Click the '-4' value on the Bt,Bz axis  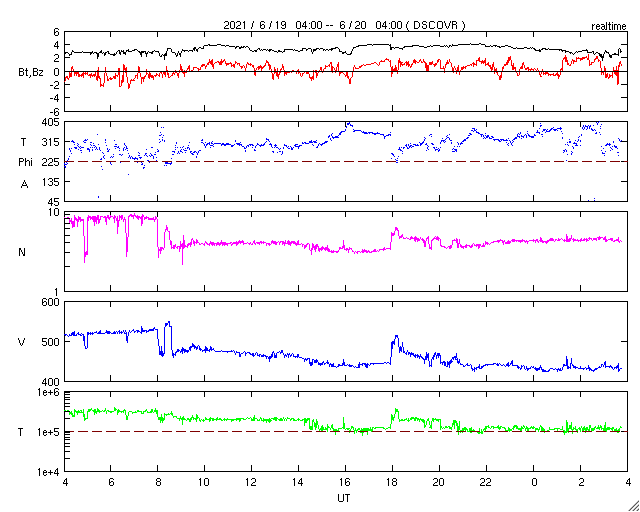55,98
